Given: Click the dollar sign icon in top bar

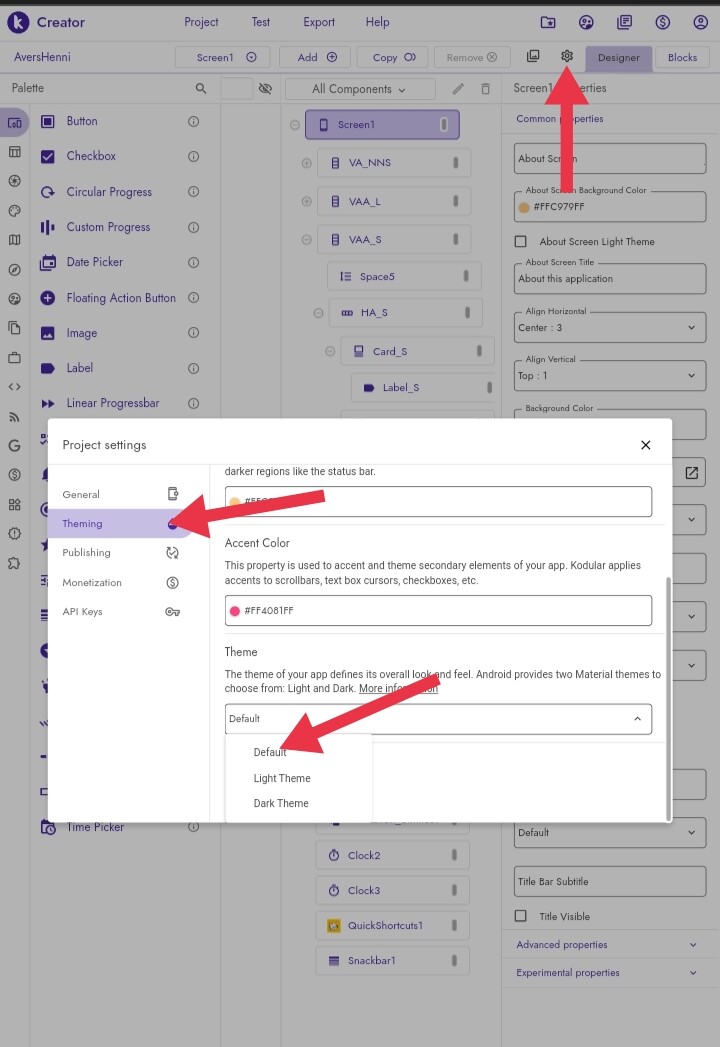Looking at the screenshot, I should (662, 22).
